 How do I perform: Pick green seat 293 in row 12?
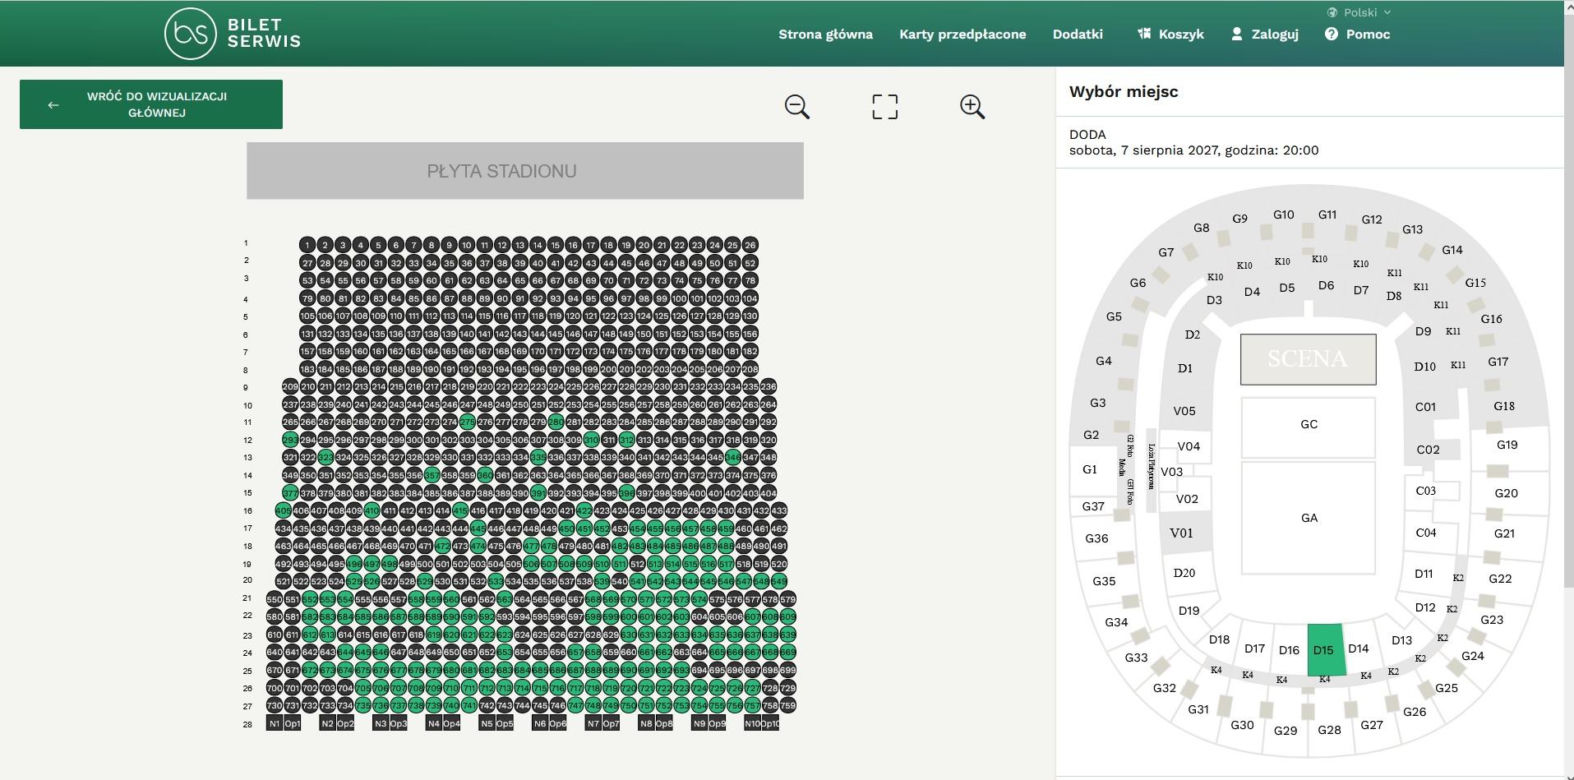[x=290, y=440]
